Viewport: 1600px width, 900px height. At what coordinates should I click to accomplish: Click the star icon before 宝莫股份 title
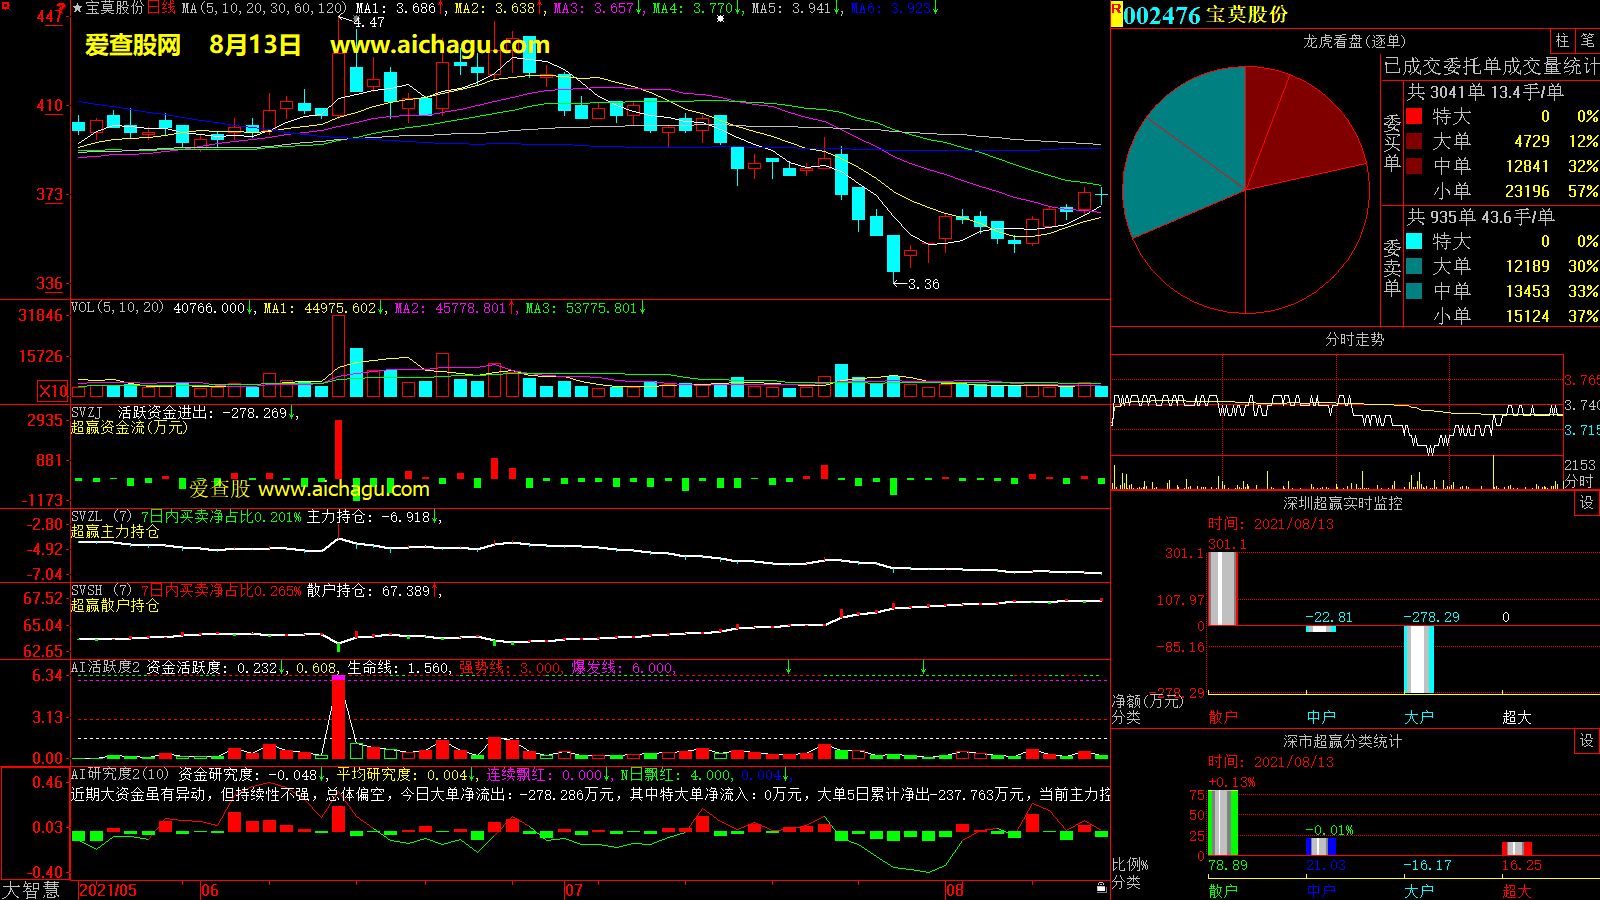point(78,8)
